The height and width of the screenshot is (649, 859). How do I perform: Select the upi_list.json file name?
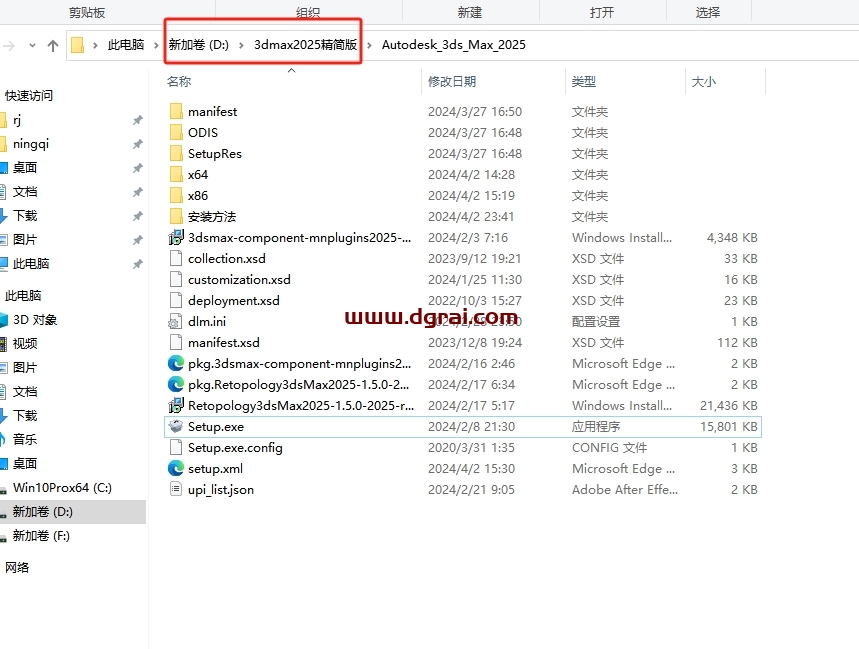click(x=221, y=490)
